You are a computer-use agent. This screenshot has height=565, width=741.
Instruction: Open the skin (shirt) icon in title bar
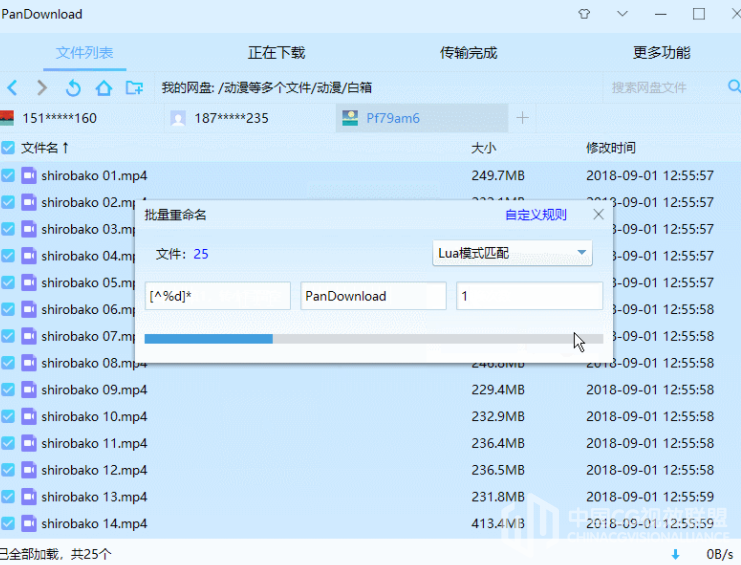coord(584,14)
